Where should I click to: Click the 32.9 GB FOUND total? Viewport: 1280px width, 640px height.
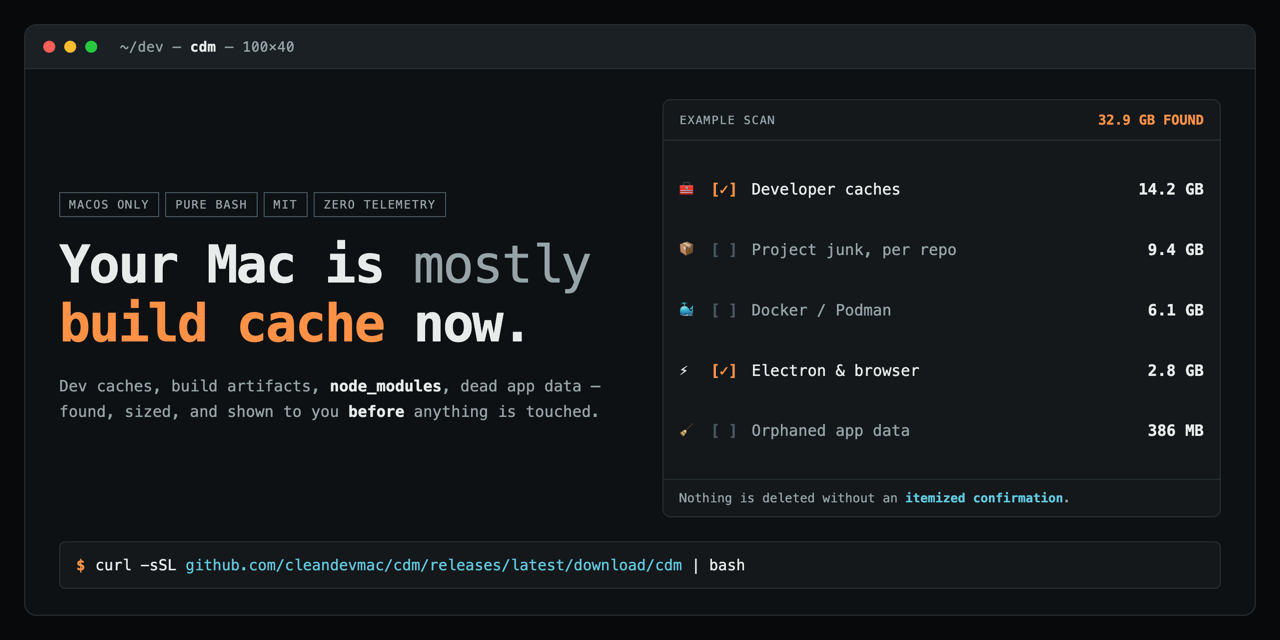pos(1151,120)
